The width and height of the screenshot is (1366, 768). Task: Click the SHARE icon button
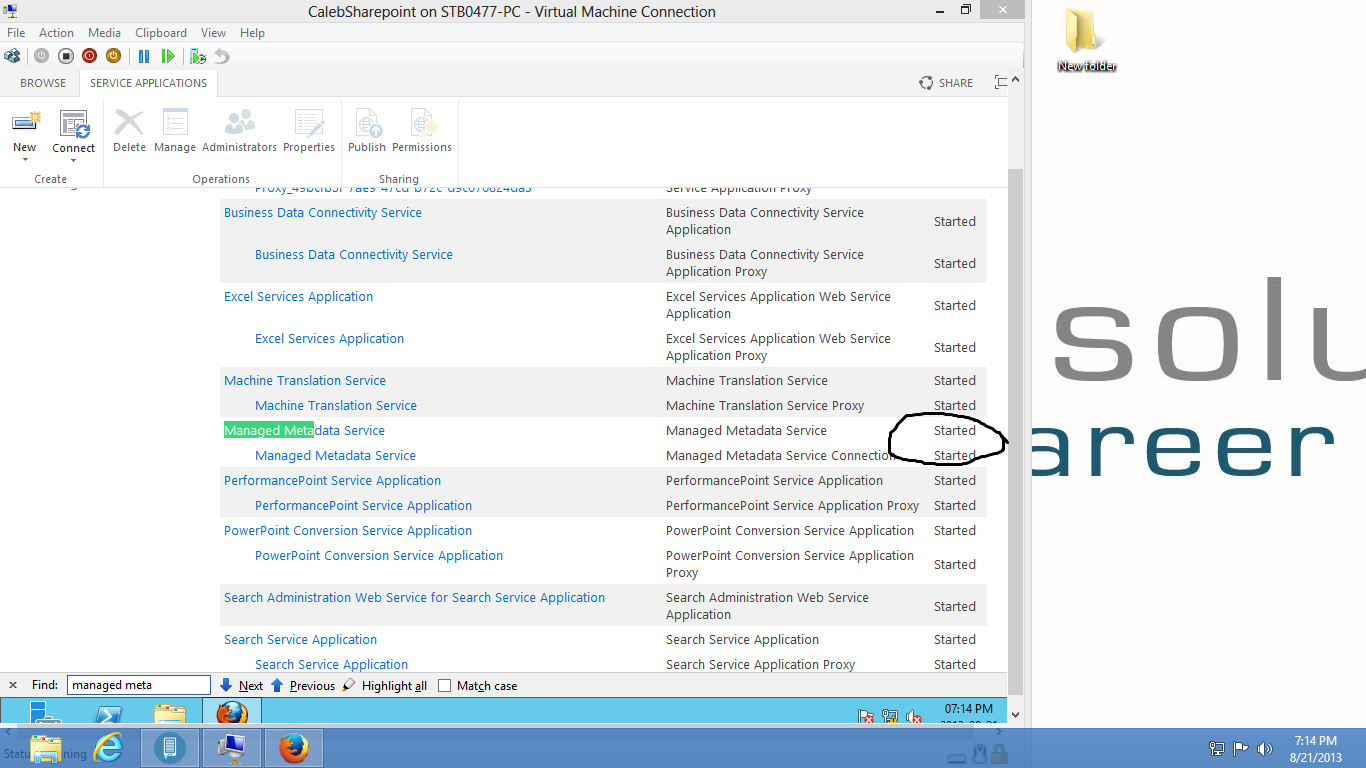click(946, 83)
